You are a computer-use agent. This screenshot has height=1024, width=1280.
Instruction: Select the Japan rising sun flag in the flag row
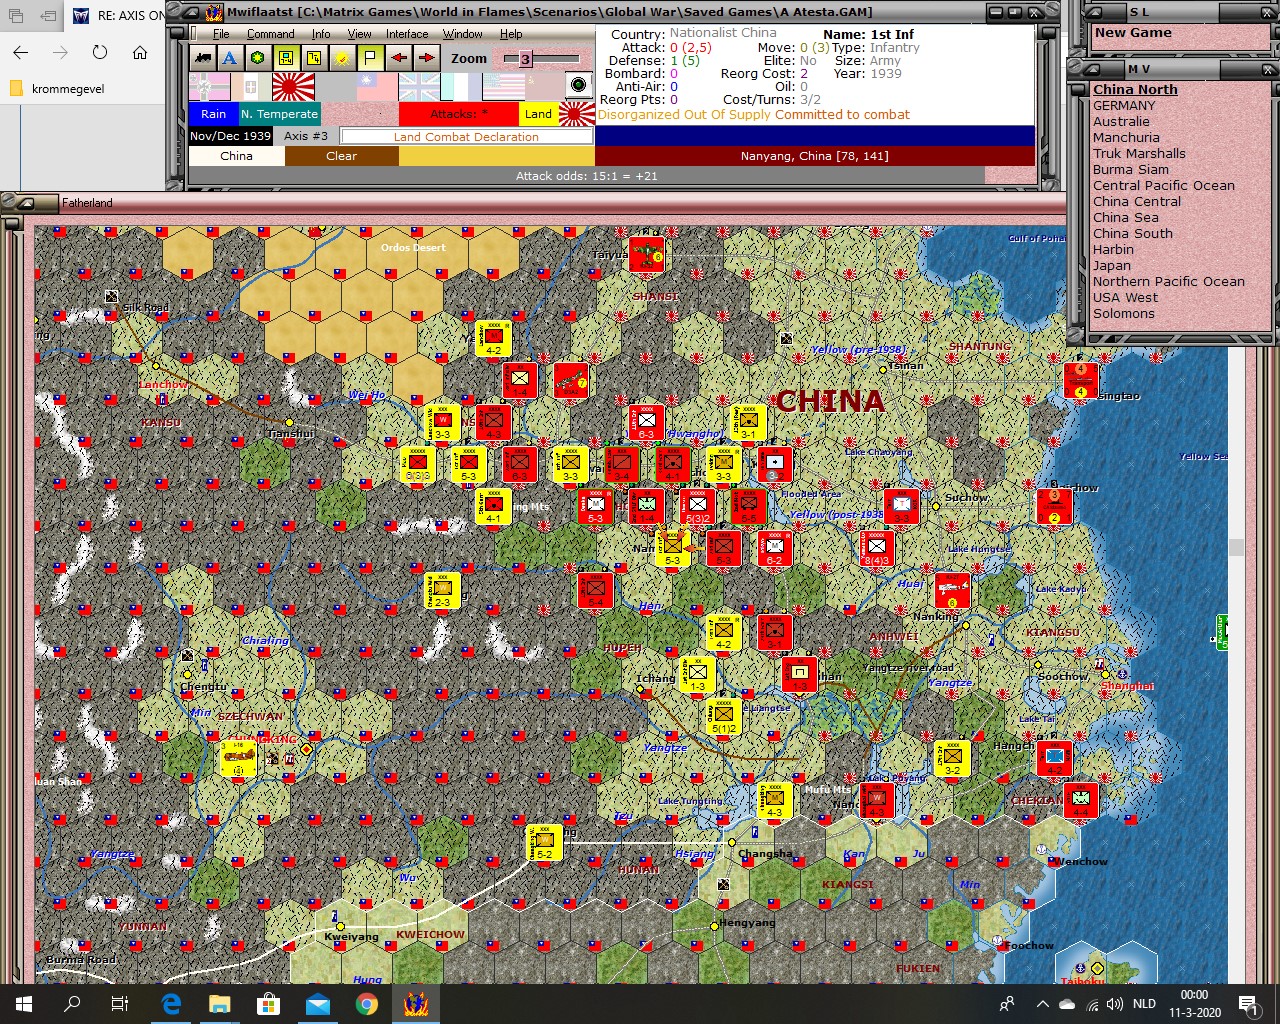click(x=293, y=87)
